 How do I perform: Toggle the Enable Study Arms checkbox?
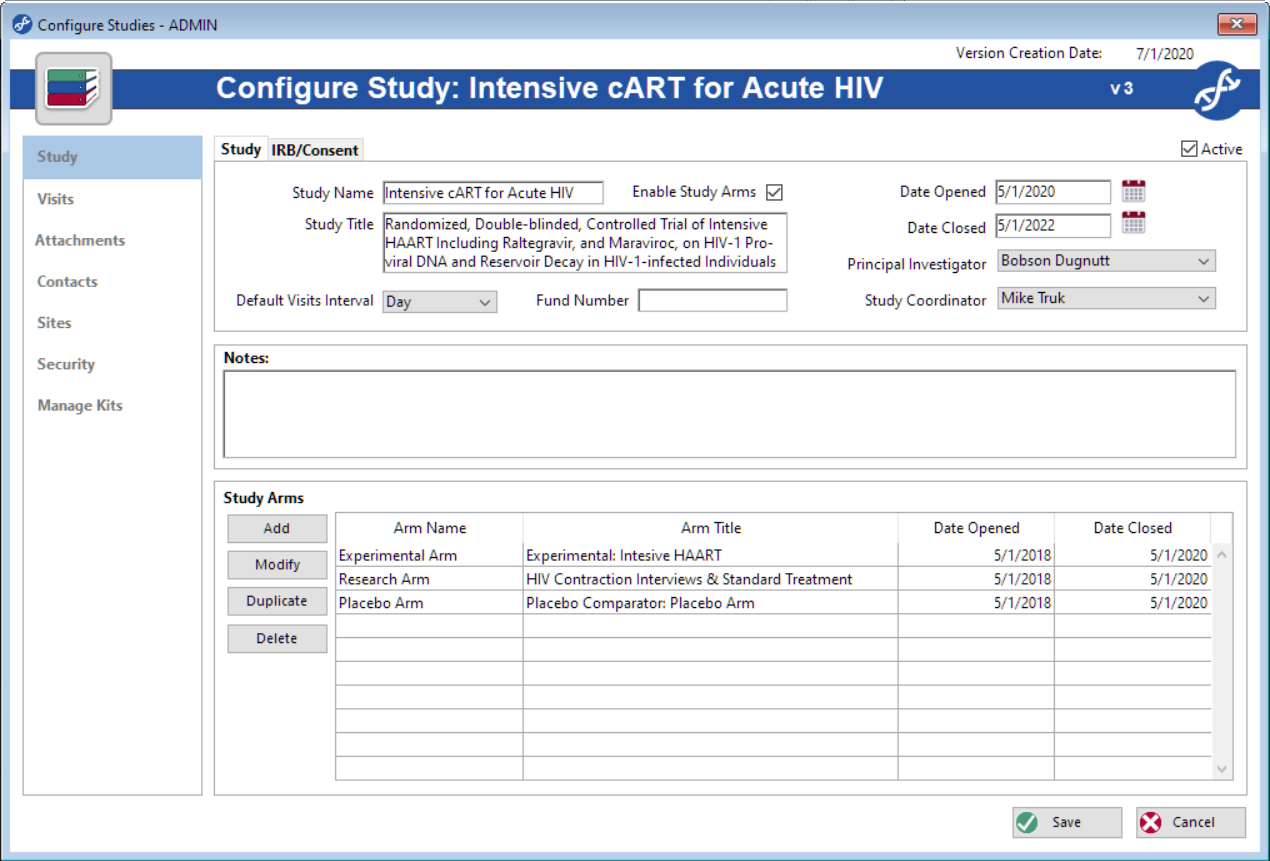point(774,192)
